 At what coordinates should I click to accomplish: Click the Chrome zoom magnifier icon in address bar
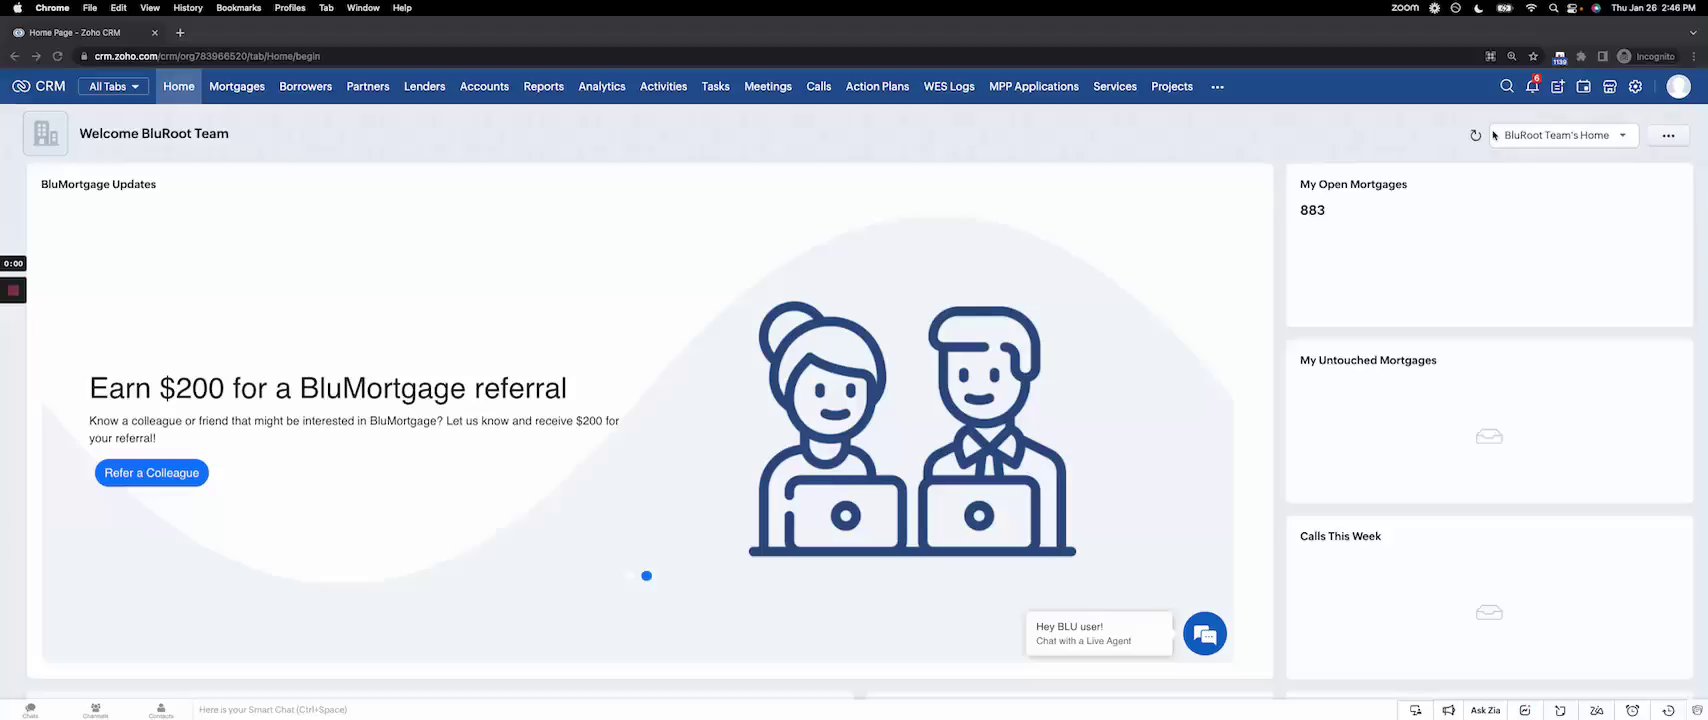coord(1511,56)
